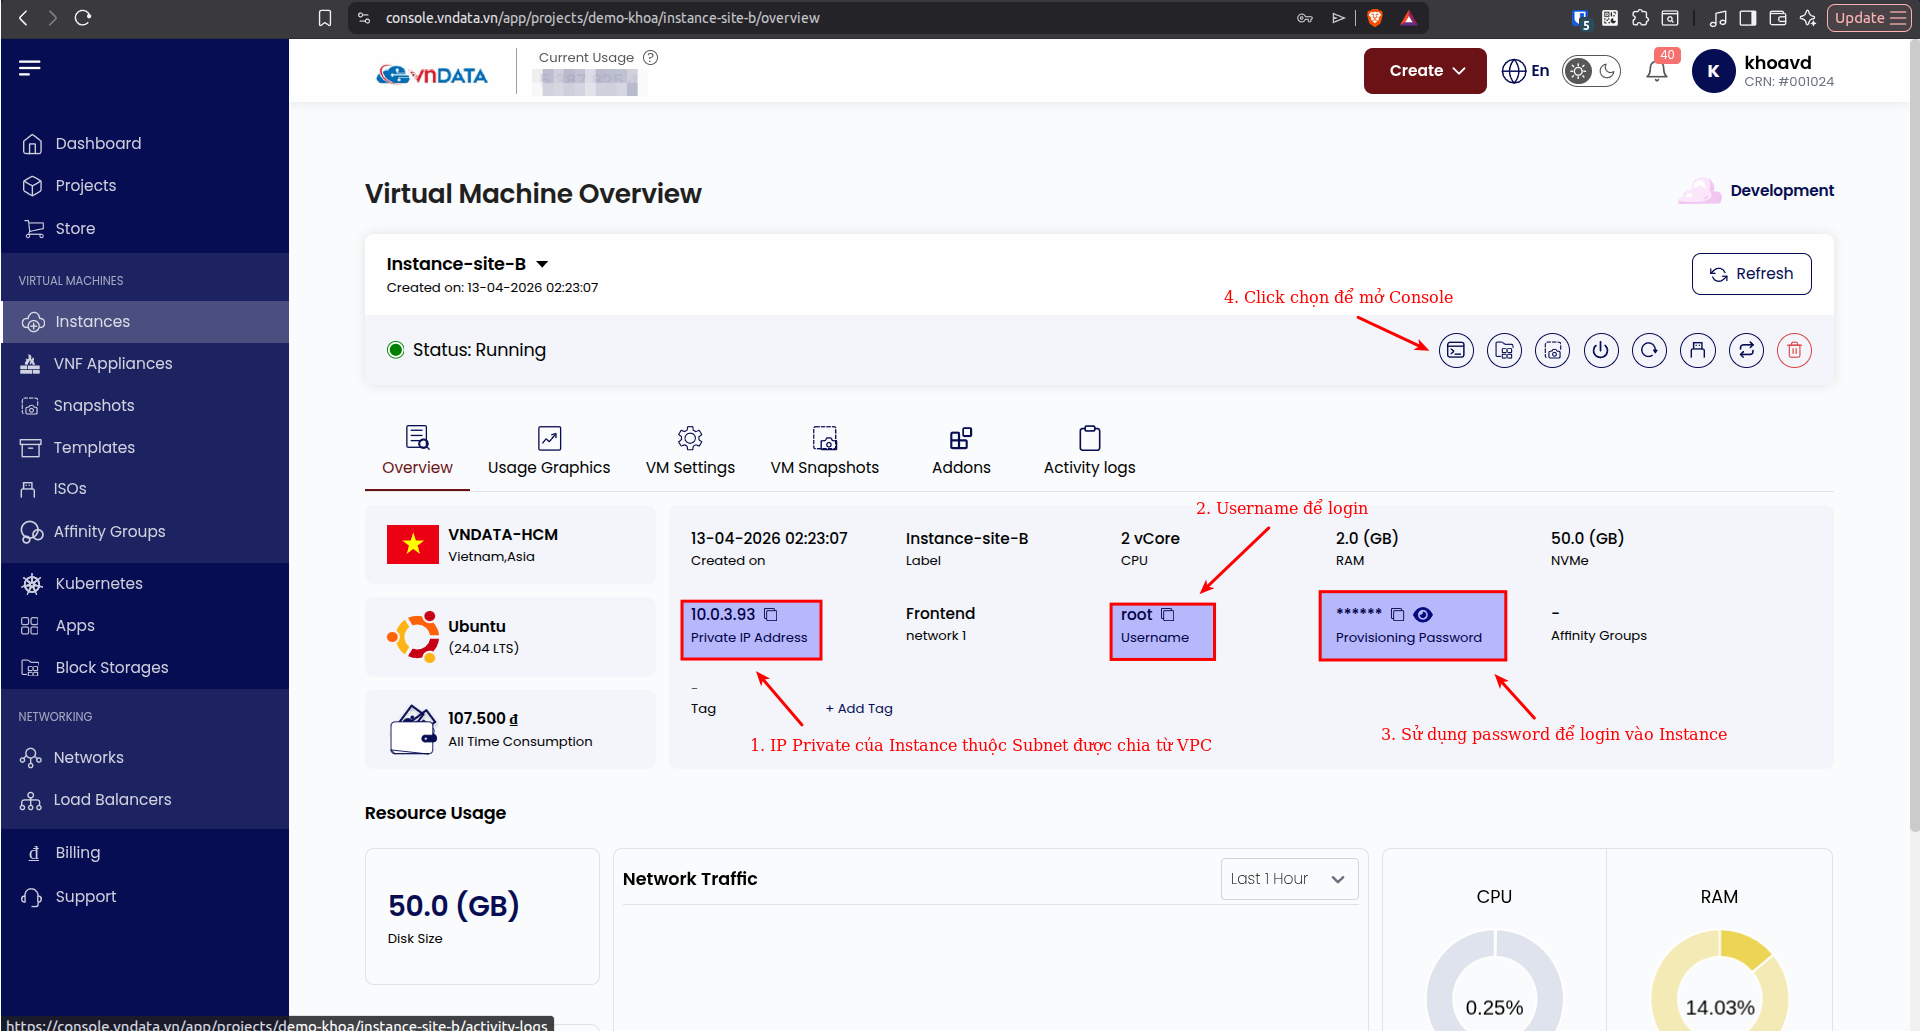Take a VM snapshot via camera icon
The height and width of the screenshot is (1031, 1920).
pos(1553,350)
